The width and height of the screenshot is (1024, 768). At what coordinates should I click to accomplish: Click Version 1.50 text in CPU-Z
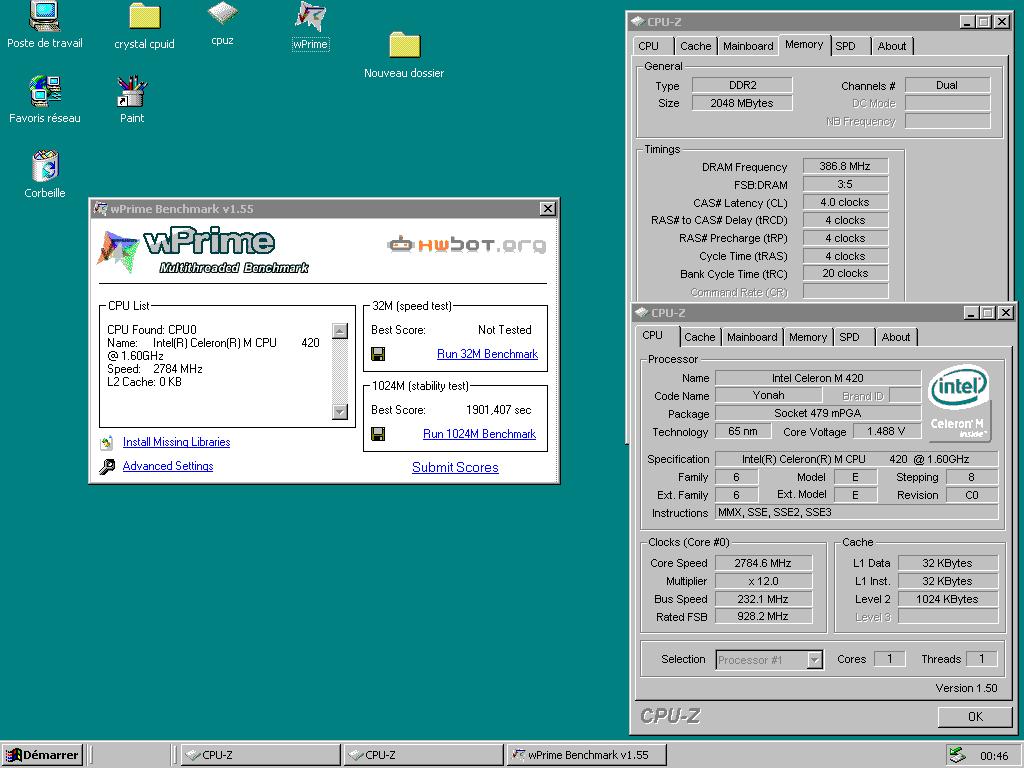click(967, 688)
